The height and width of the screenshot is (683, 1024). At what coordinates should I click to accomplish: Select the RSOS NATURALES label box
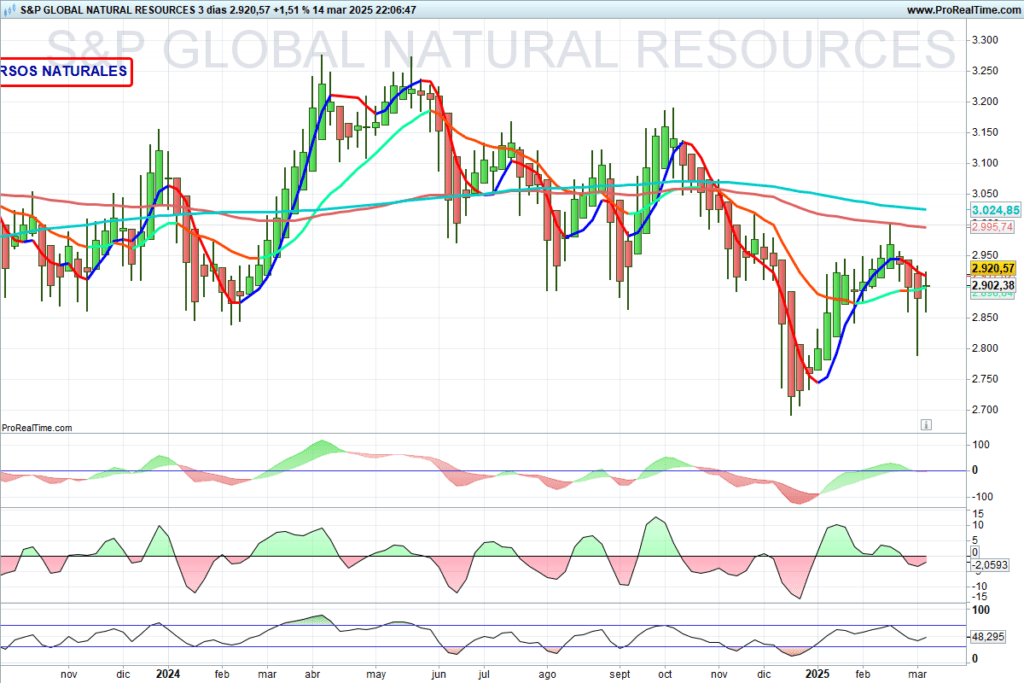(66, 71)
